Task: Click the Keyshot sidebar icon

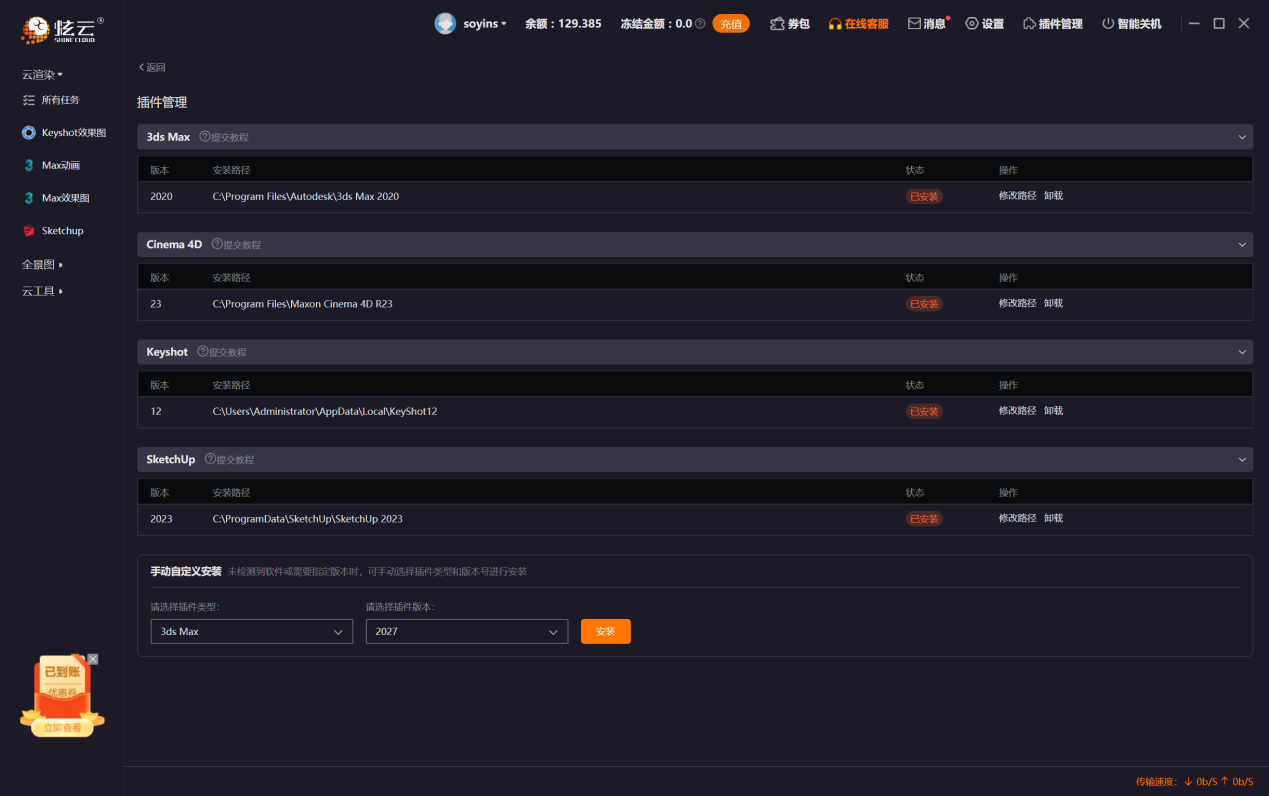Action: click(x=29, y=133)
